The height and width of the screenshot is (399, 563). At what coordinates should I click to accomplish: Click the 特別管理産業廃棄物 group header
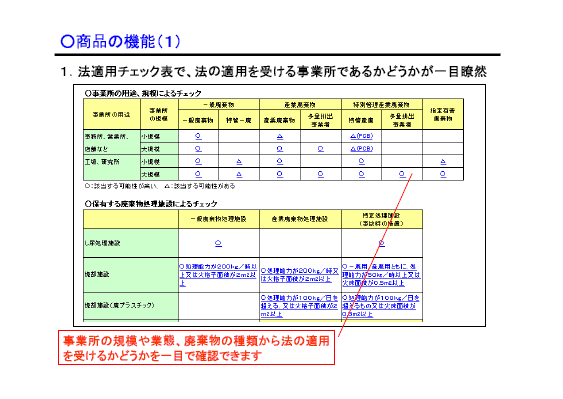382,105
